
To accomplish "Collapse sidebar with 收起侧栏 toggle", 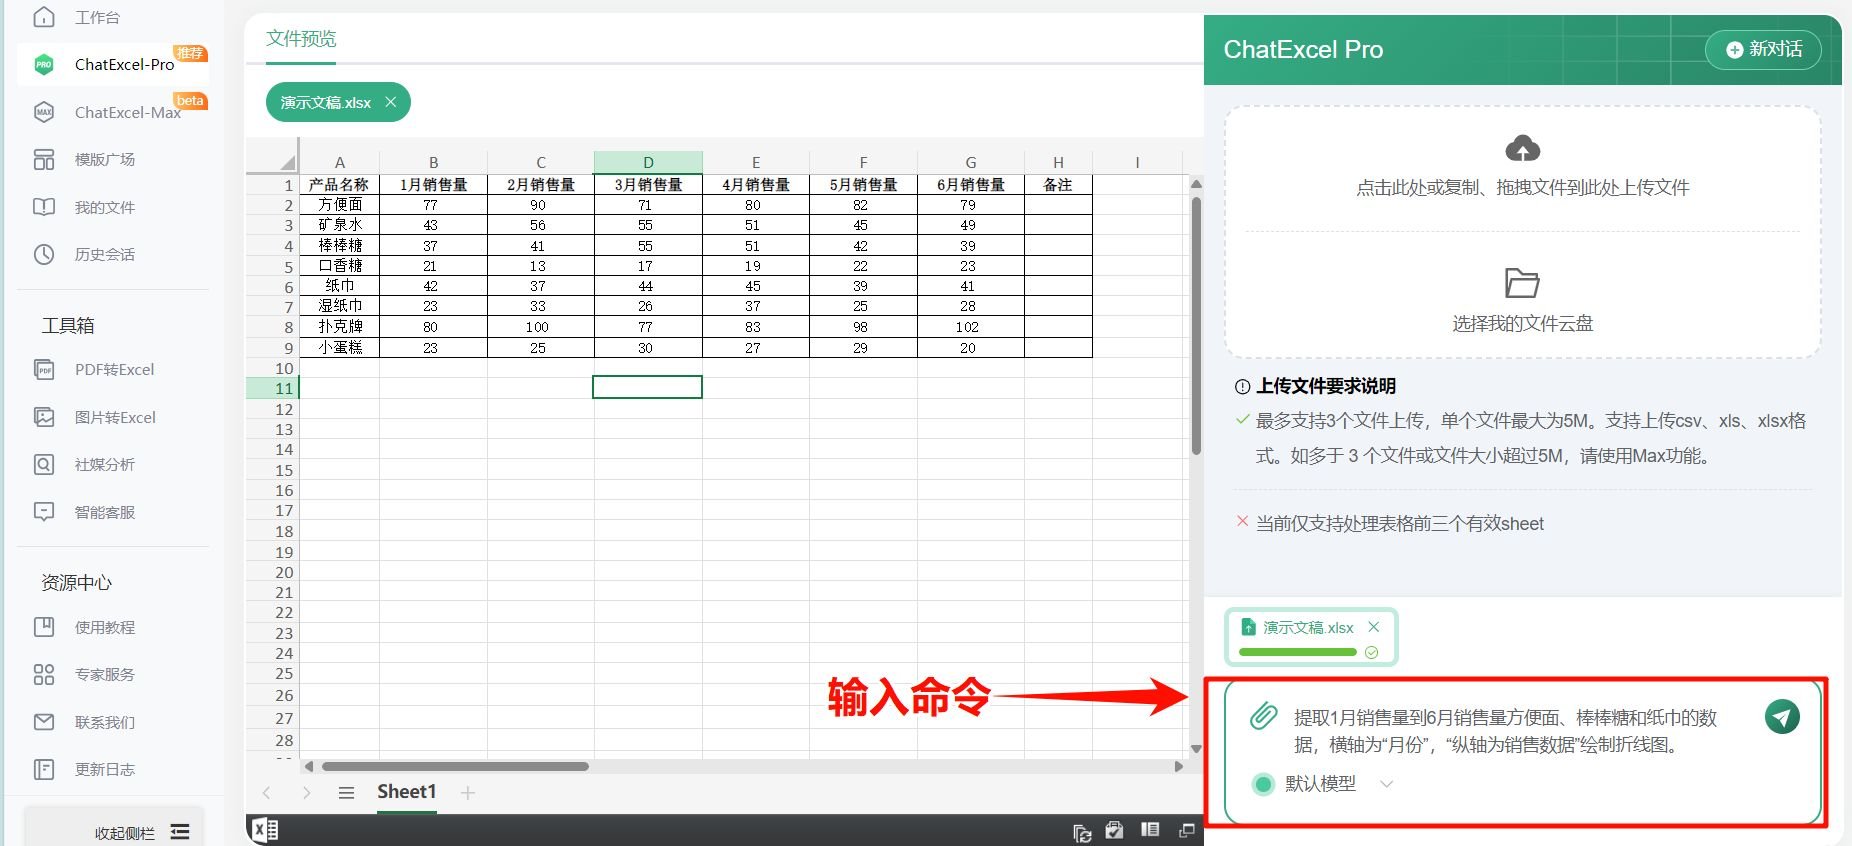I will pyautogui.click(x=141, y=832).
